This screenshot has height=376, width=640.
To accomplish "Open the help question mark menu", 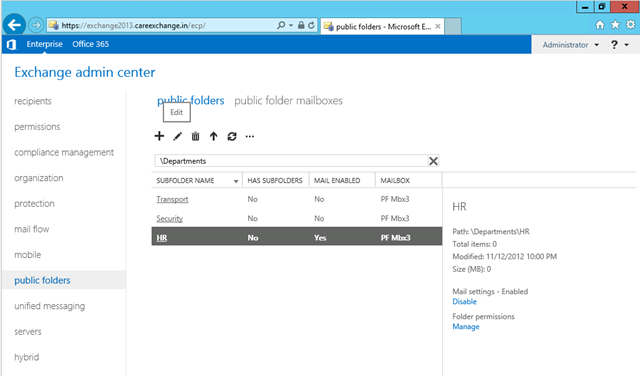I will click(x=614, y=44).
